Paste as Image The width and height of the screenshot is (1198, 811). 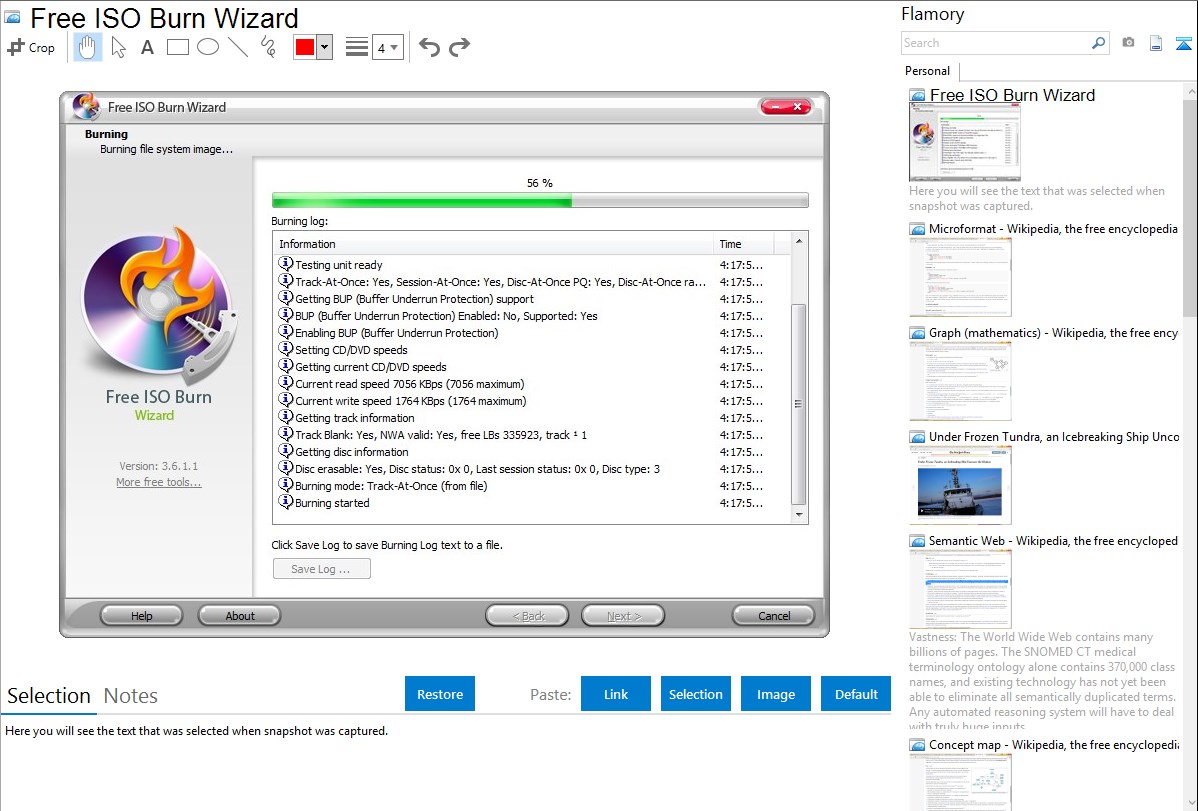[775, 694]
